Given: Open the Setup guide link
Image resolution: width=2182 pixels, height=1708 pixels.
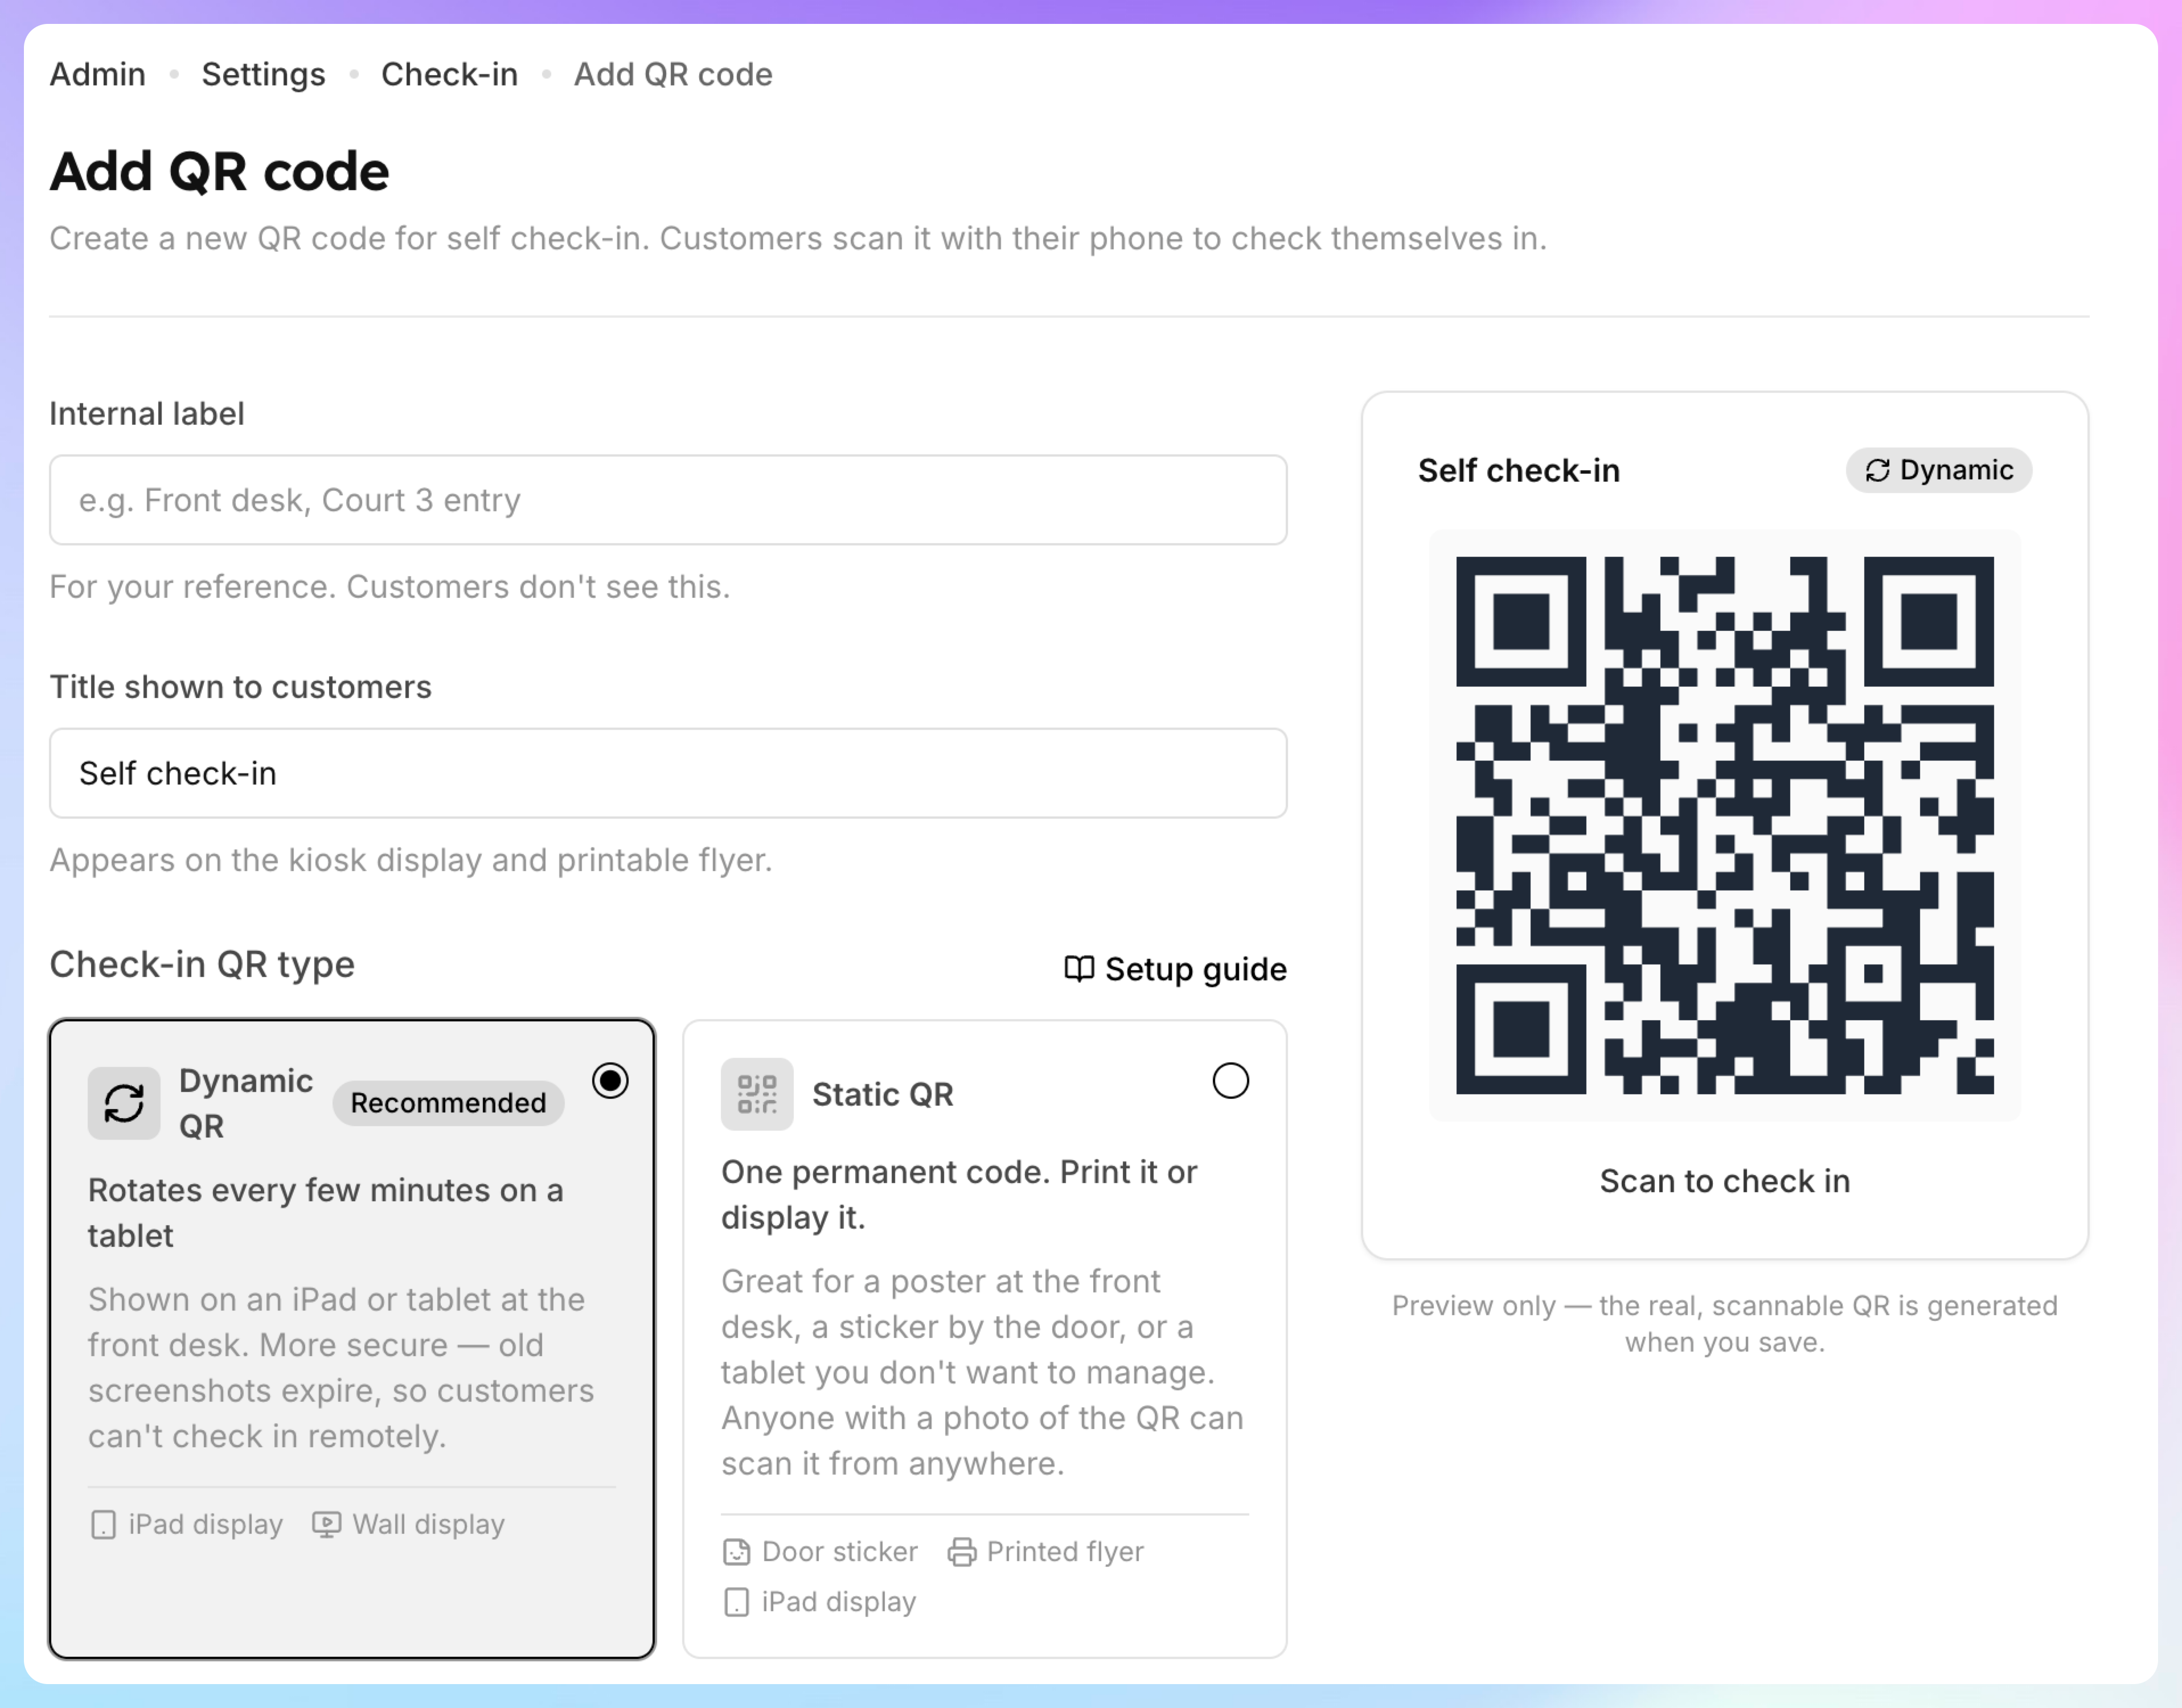Looking at the screenshot, I should point(1176,969).
